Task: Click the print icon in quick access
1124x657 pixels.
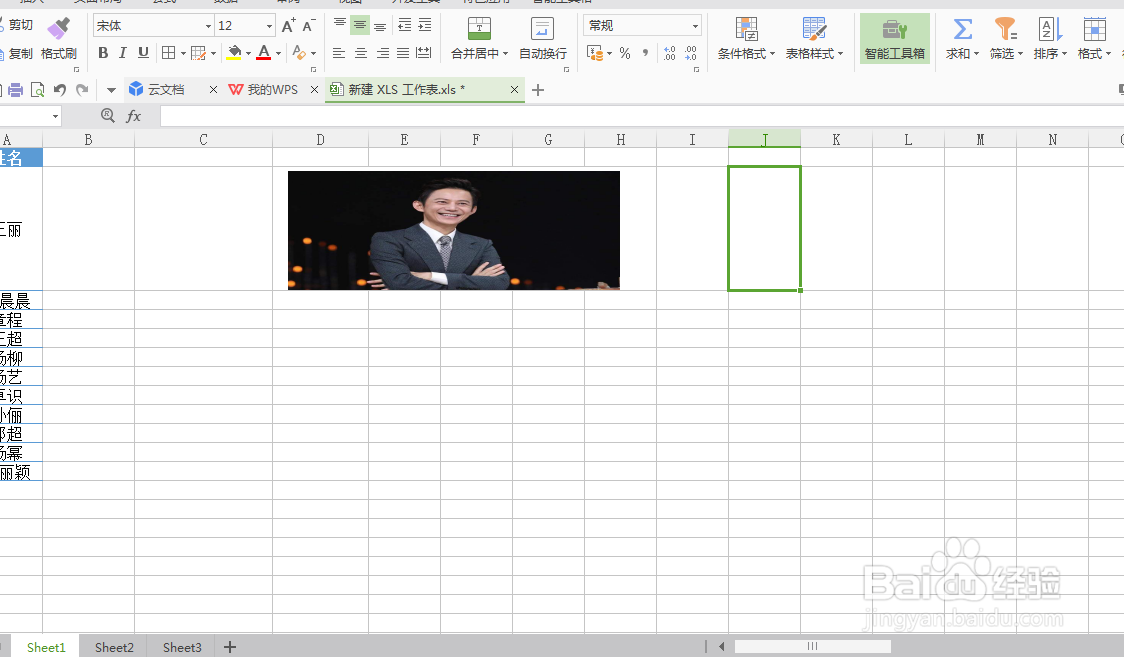Action: (16, 90)
